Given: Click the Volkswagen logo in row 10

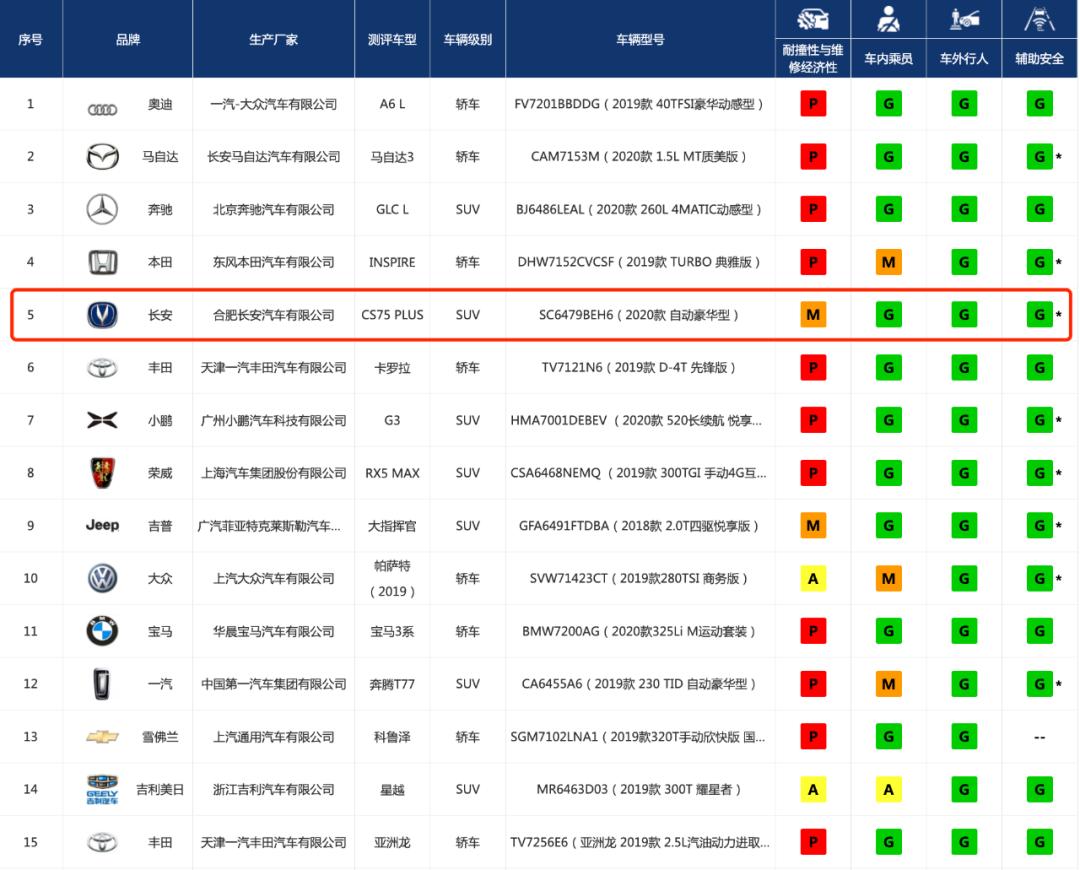Looking at the screenshot, I should 103,578.
